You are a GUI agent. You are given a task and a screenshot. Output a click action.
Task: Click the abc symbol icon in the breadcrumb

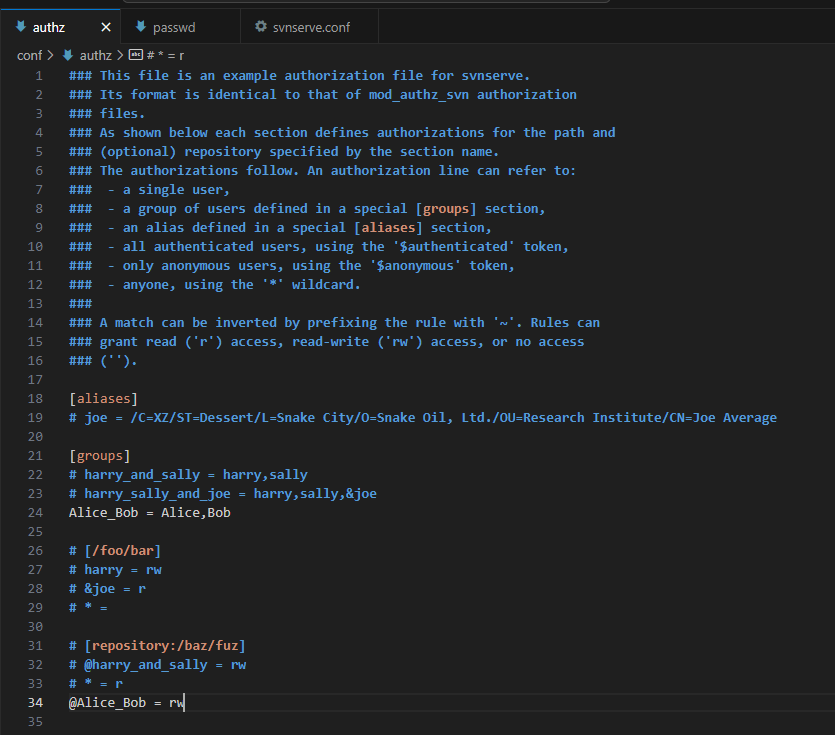(136, 55)
